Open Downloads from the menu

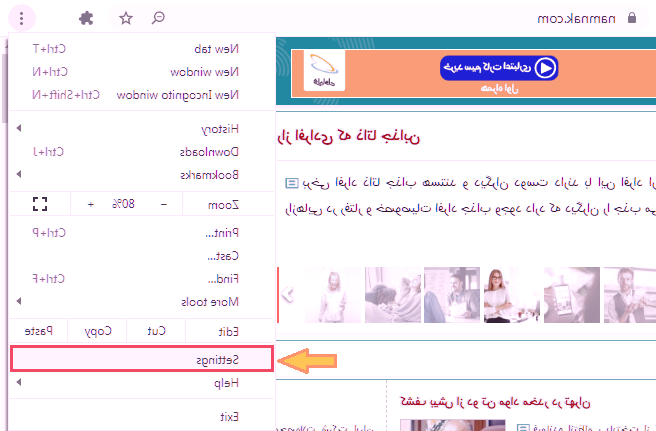click(x=141, y=151)
